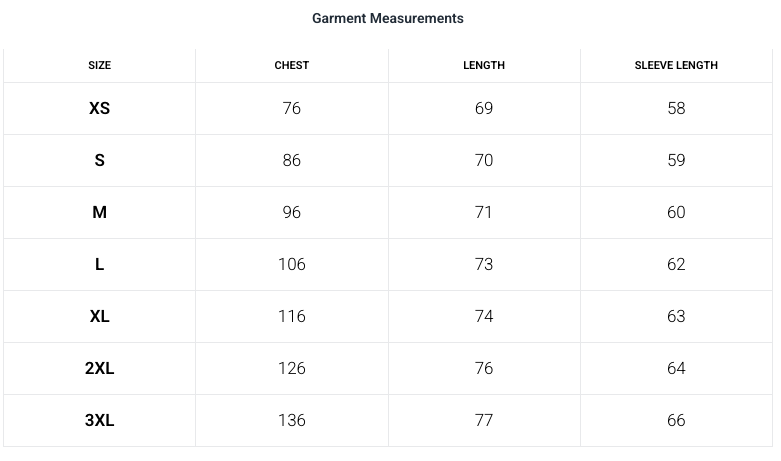Click sleeve length value 64 for 2XL
The height and width of the screenshot is (461, 781).
coord(676,368)
